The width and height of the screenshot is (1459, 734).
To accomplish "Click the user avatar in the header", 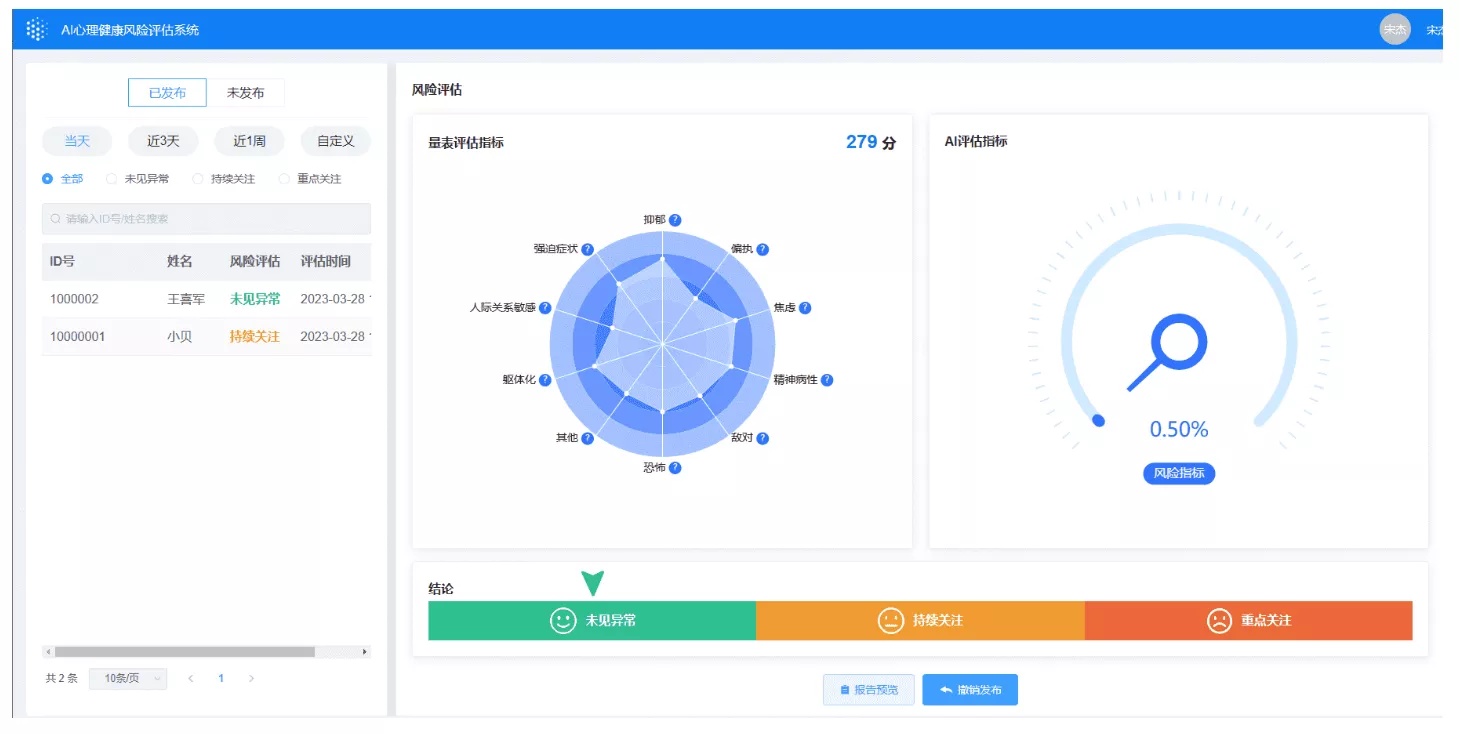I will (1395, 29).
